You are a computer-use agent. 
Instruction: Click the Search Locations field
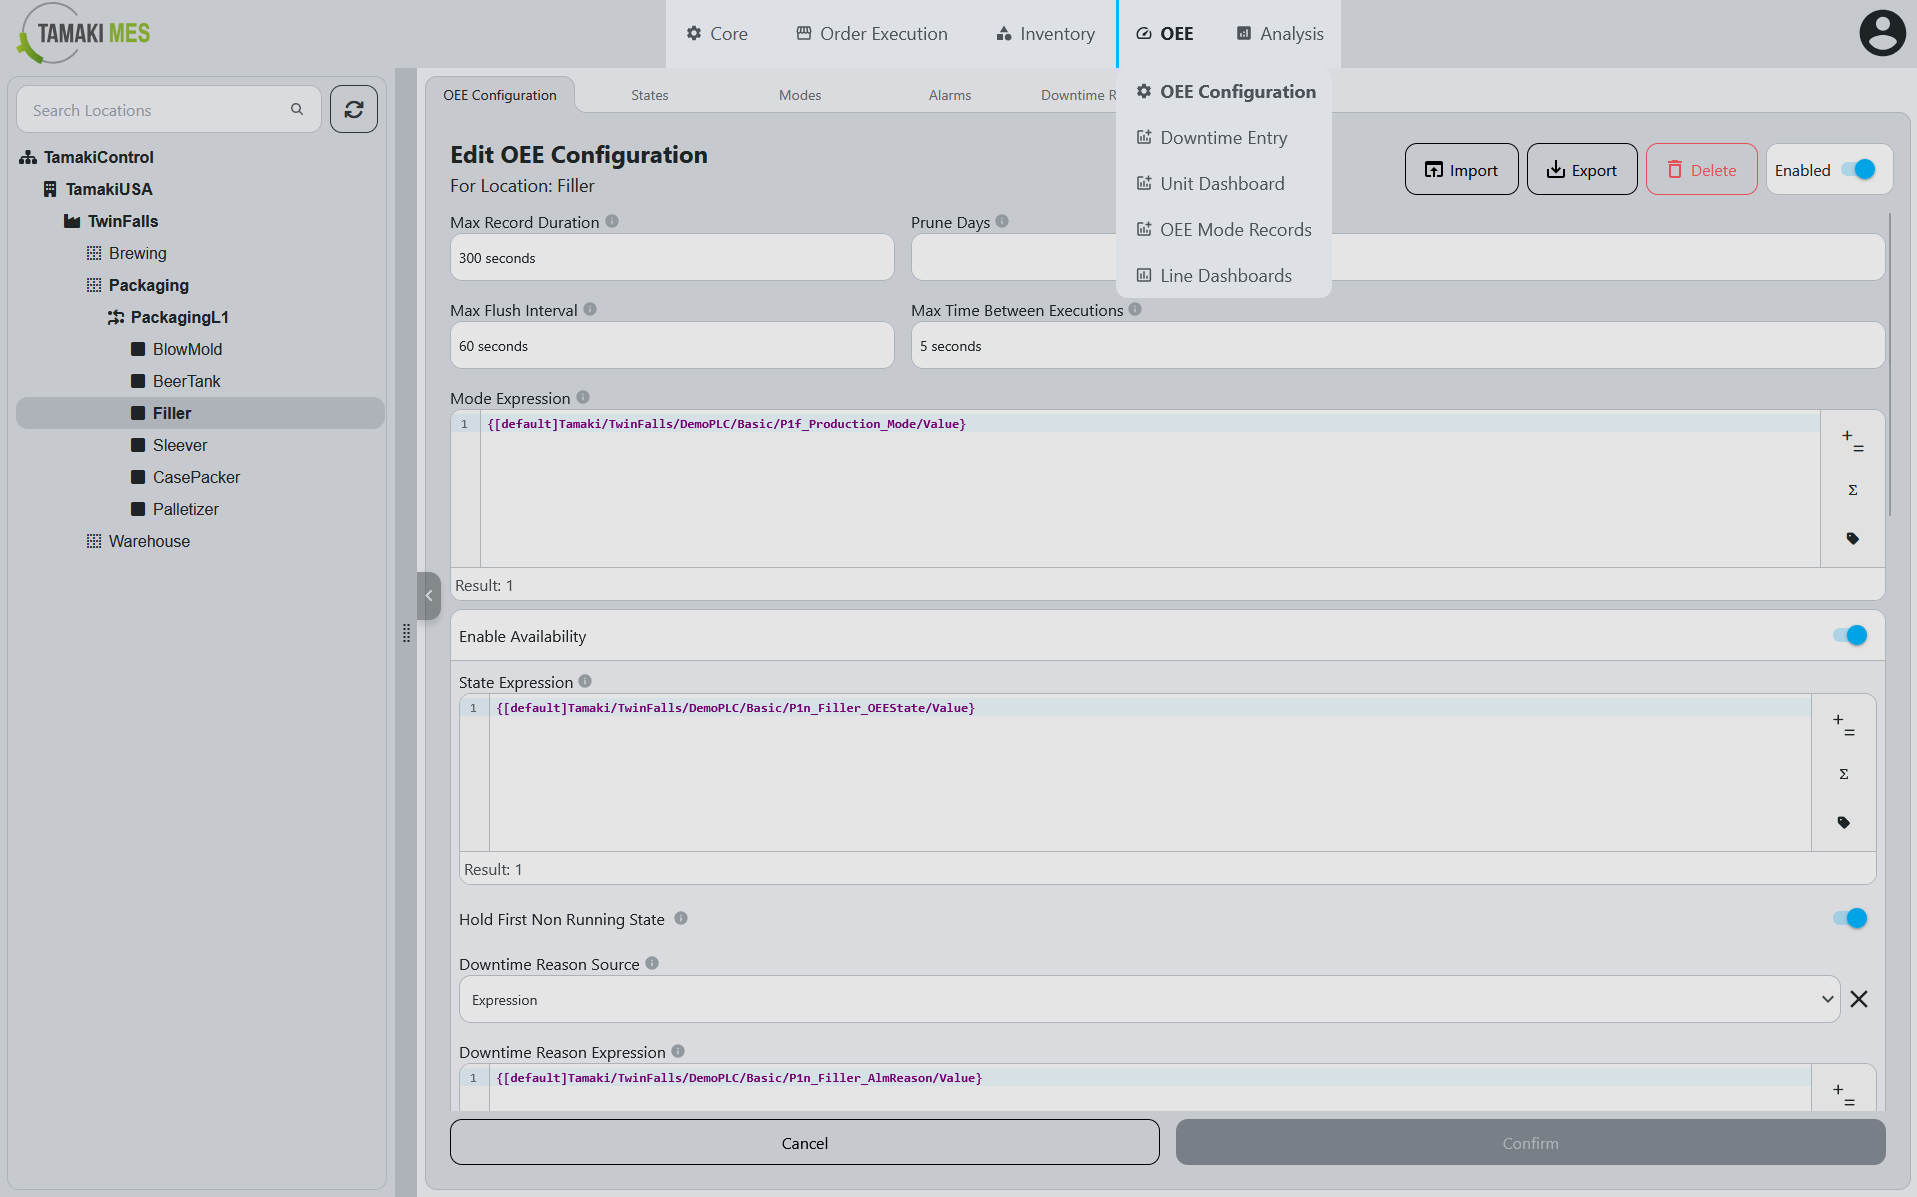[x=168, y=109]
